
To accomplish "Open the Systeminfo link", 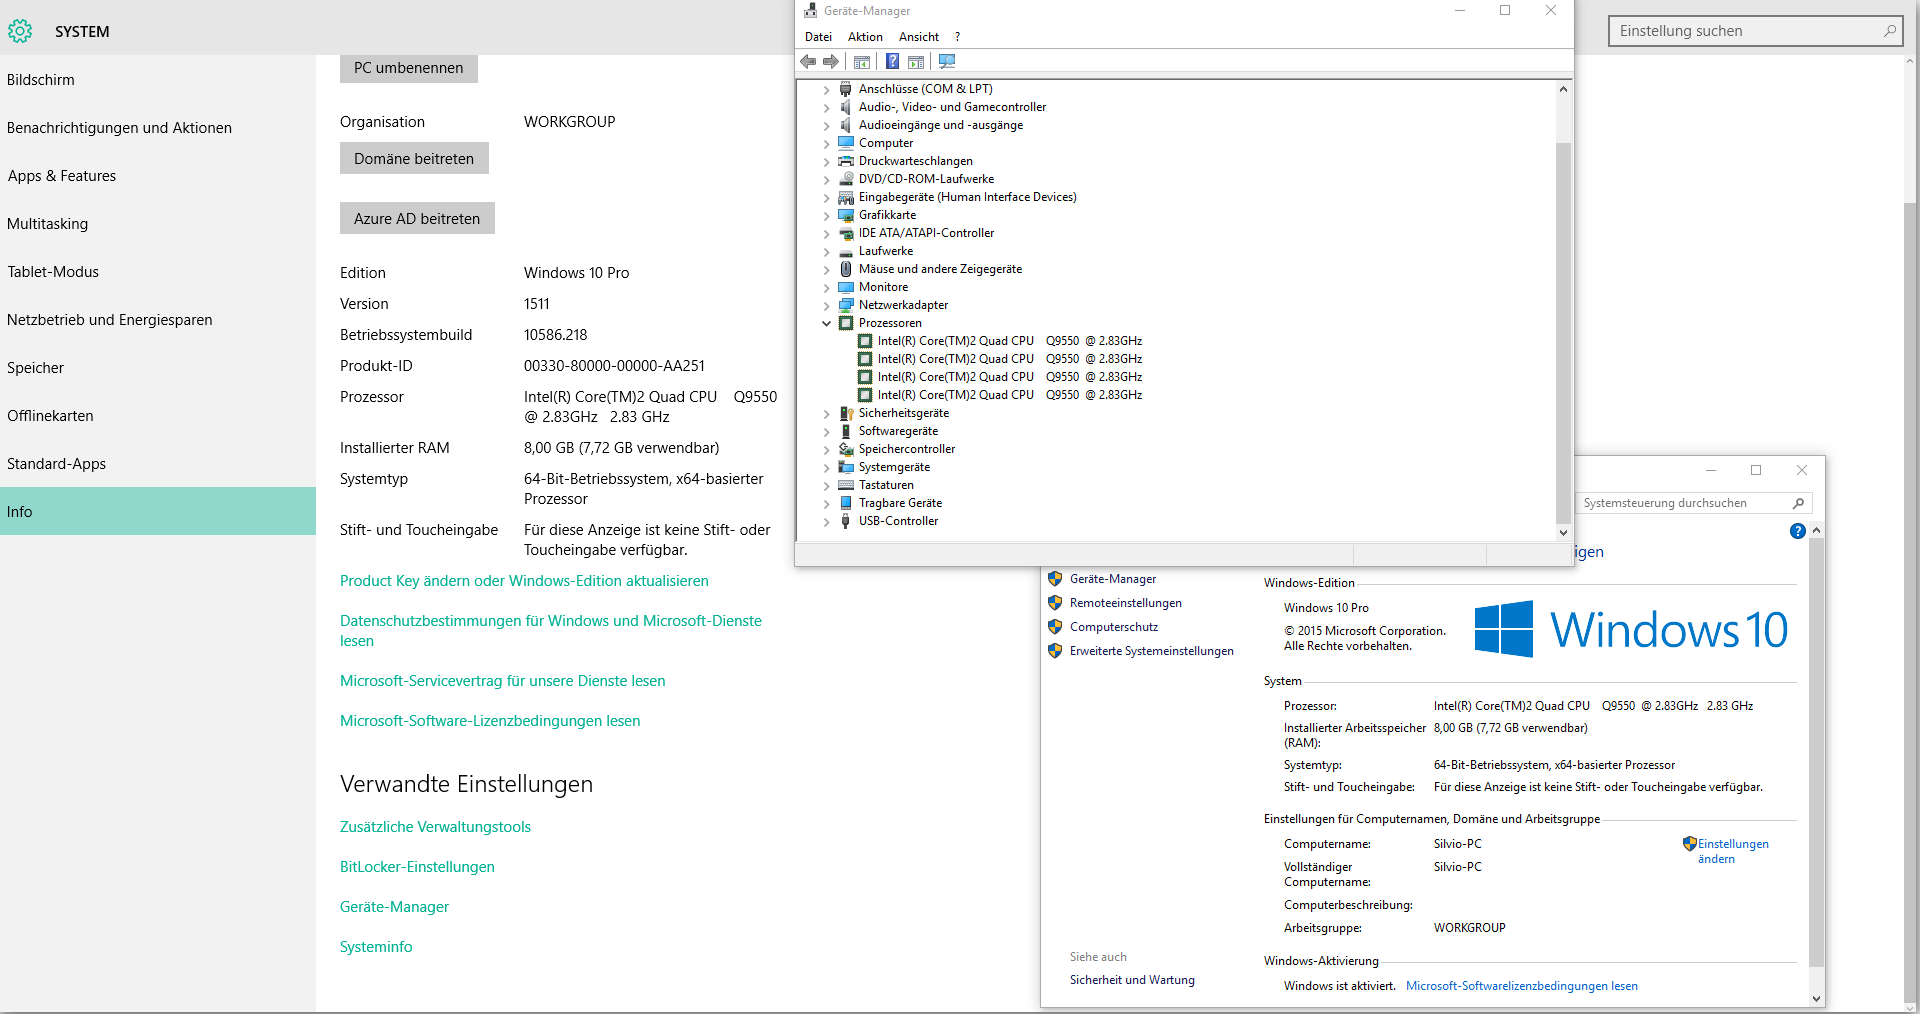I will (x=376, y=947).
